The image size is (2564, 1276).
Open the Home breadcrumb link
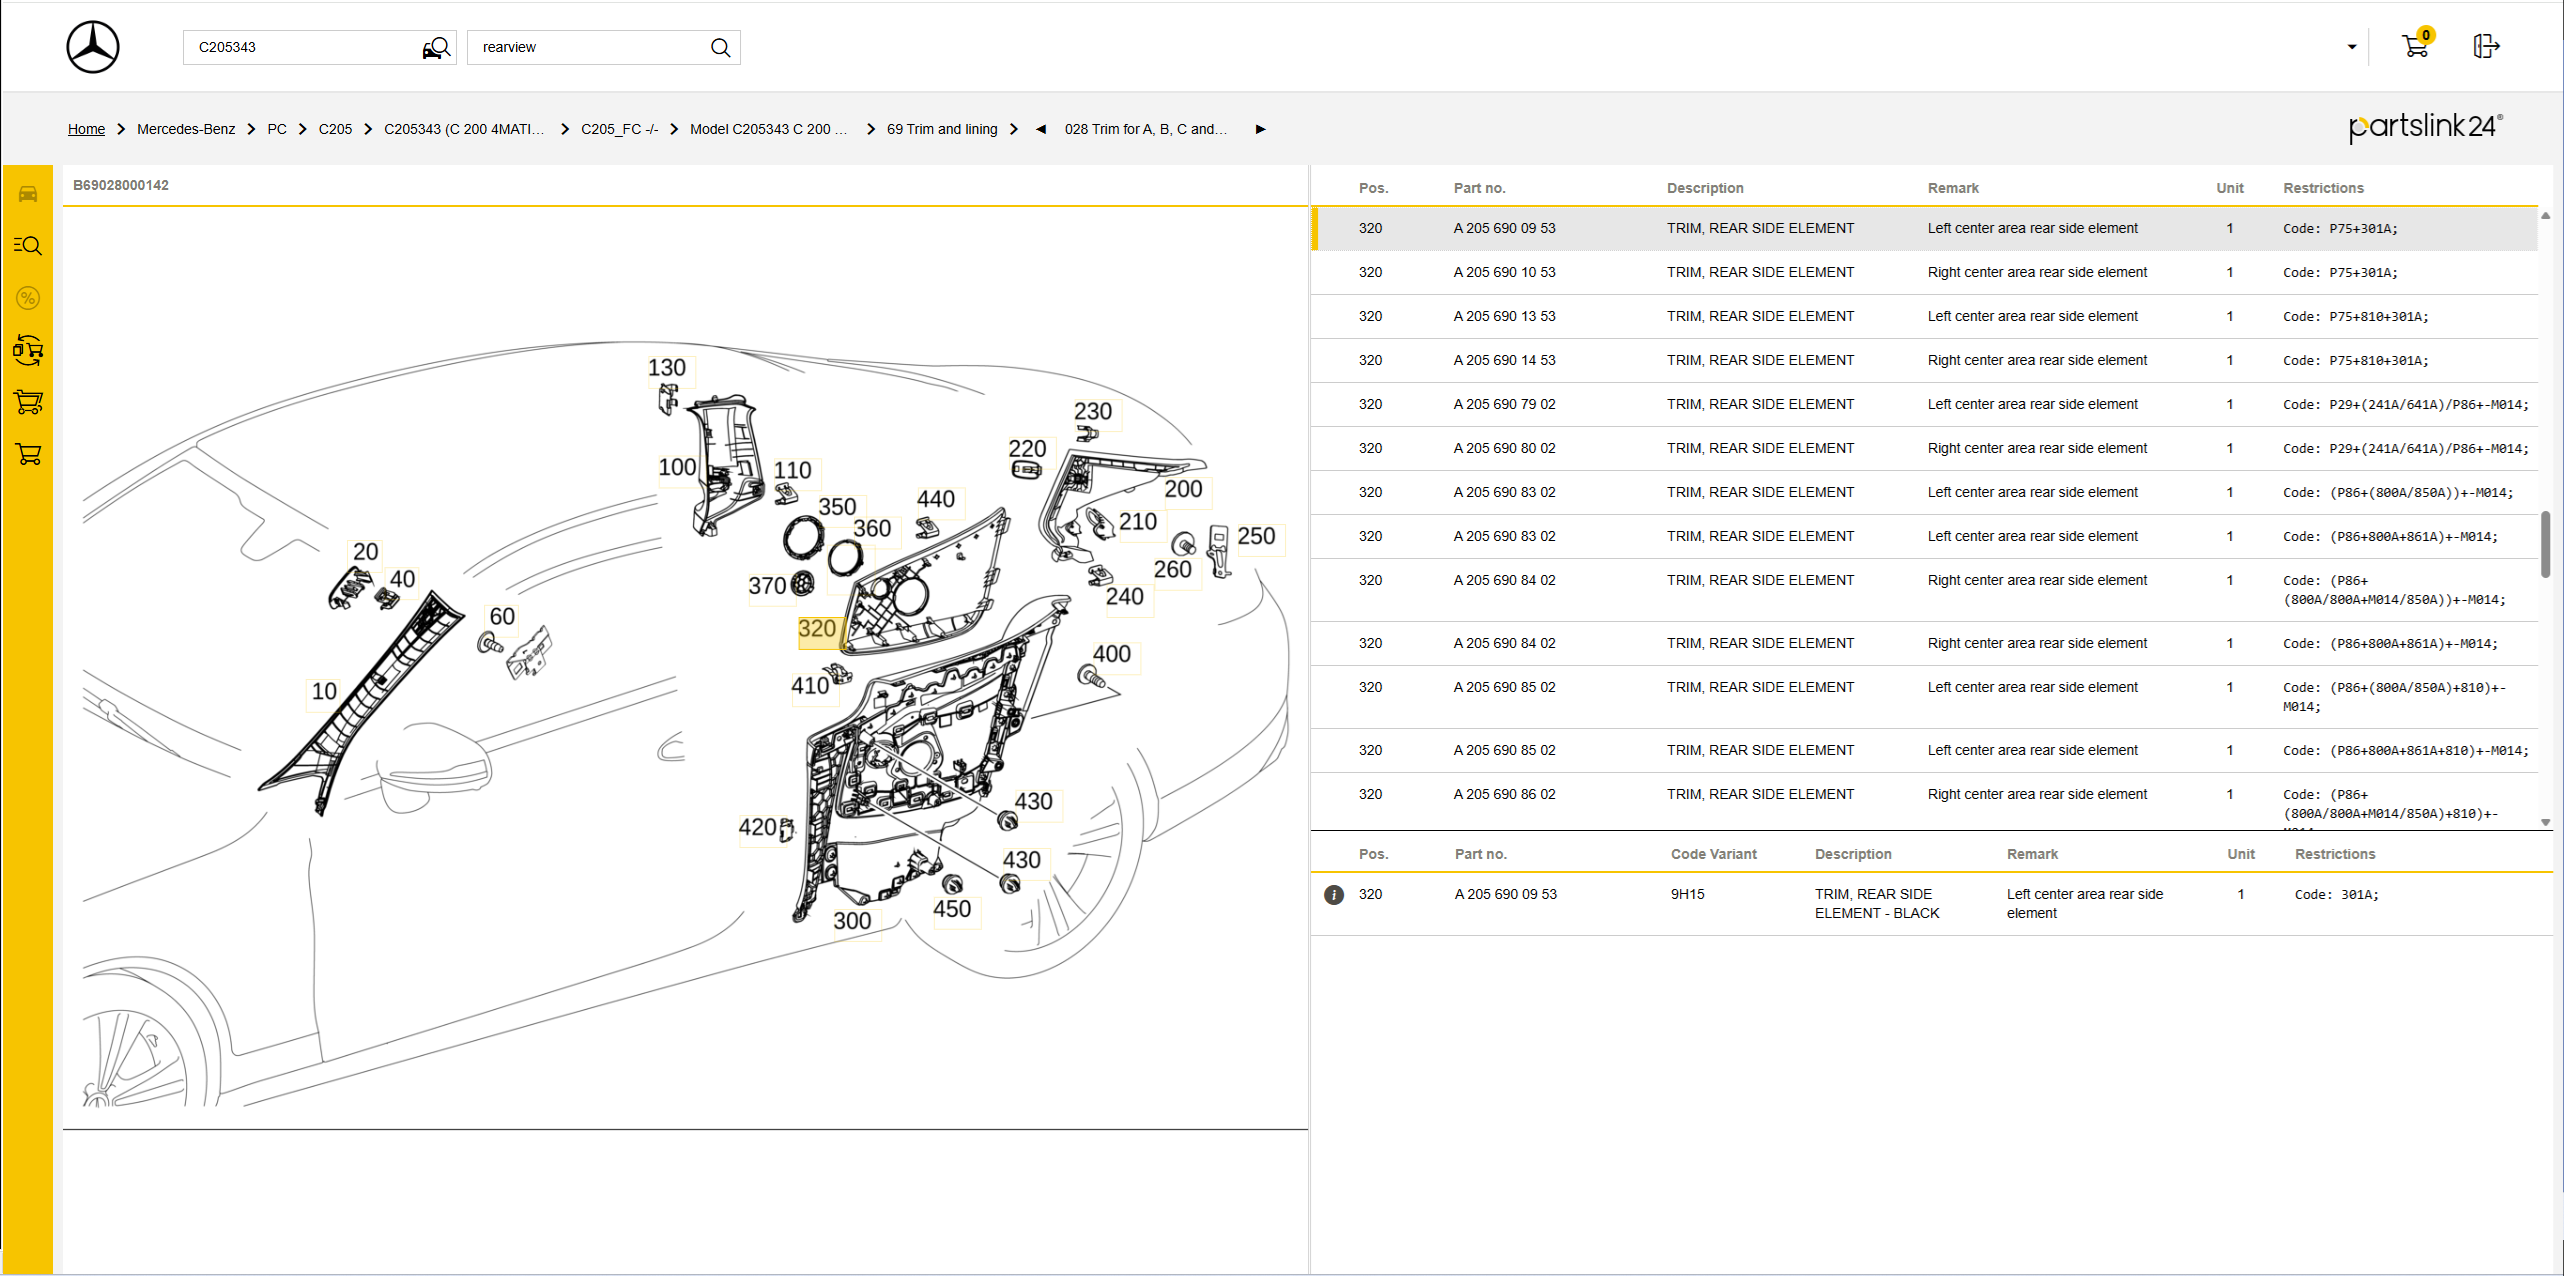(86, 129)
